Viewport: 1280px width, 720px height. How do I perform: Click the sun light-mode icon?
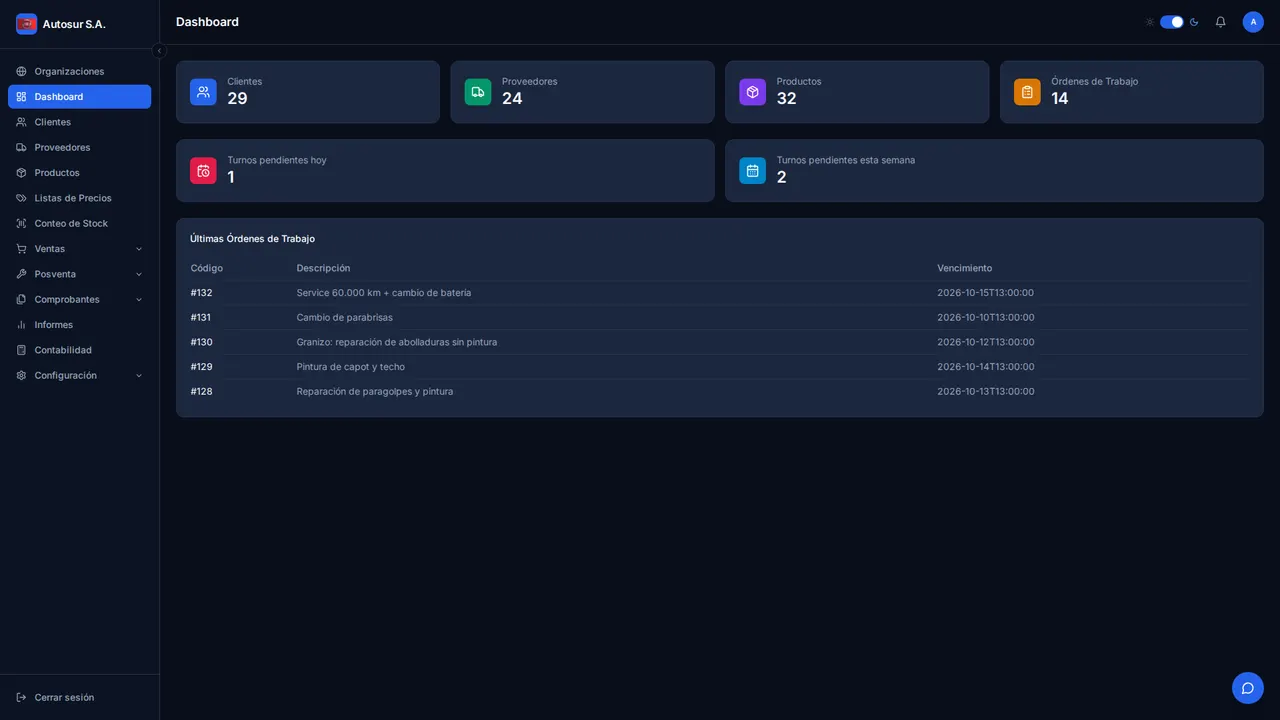1150,22
